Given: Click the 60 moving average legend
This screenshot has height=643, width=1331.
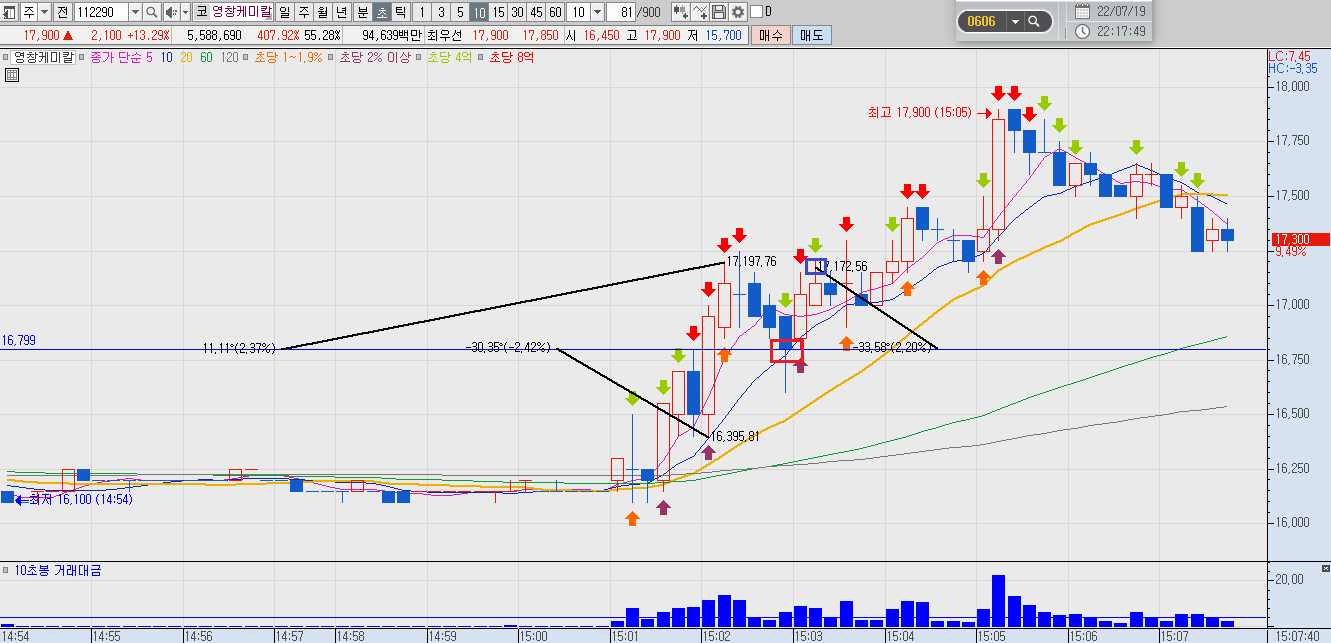Looking at the screenshot, I should tap(206, 57).
